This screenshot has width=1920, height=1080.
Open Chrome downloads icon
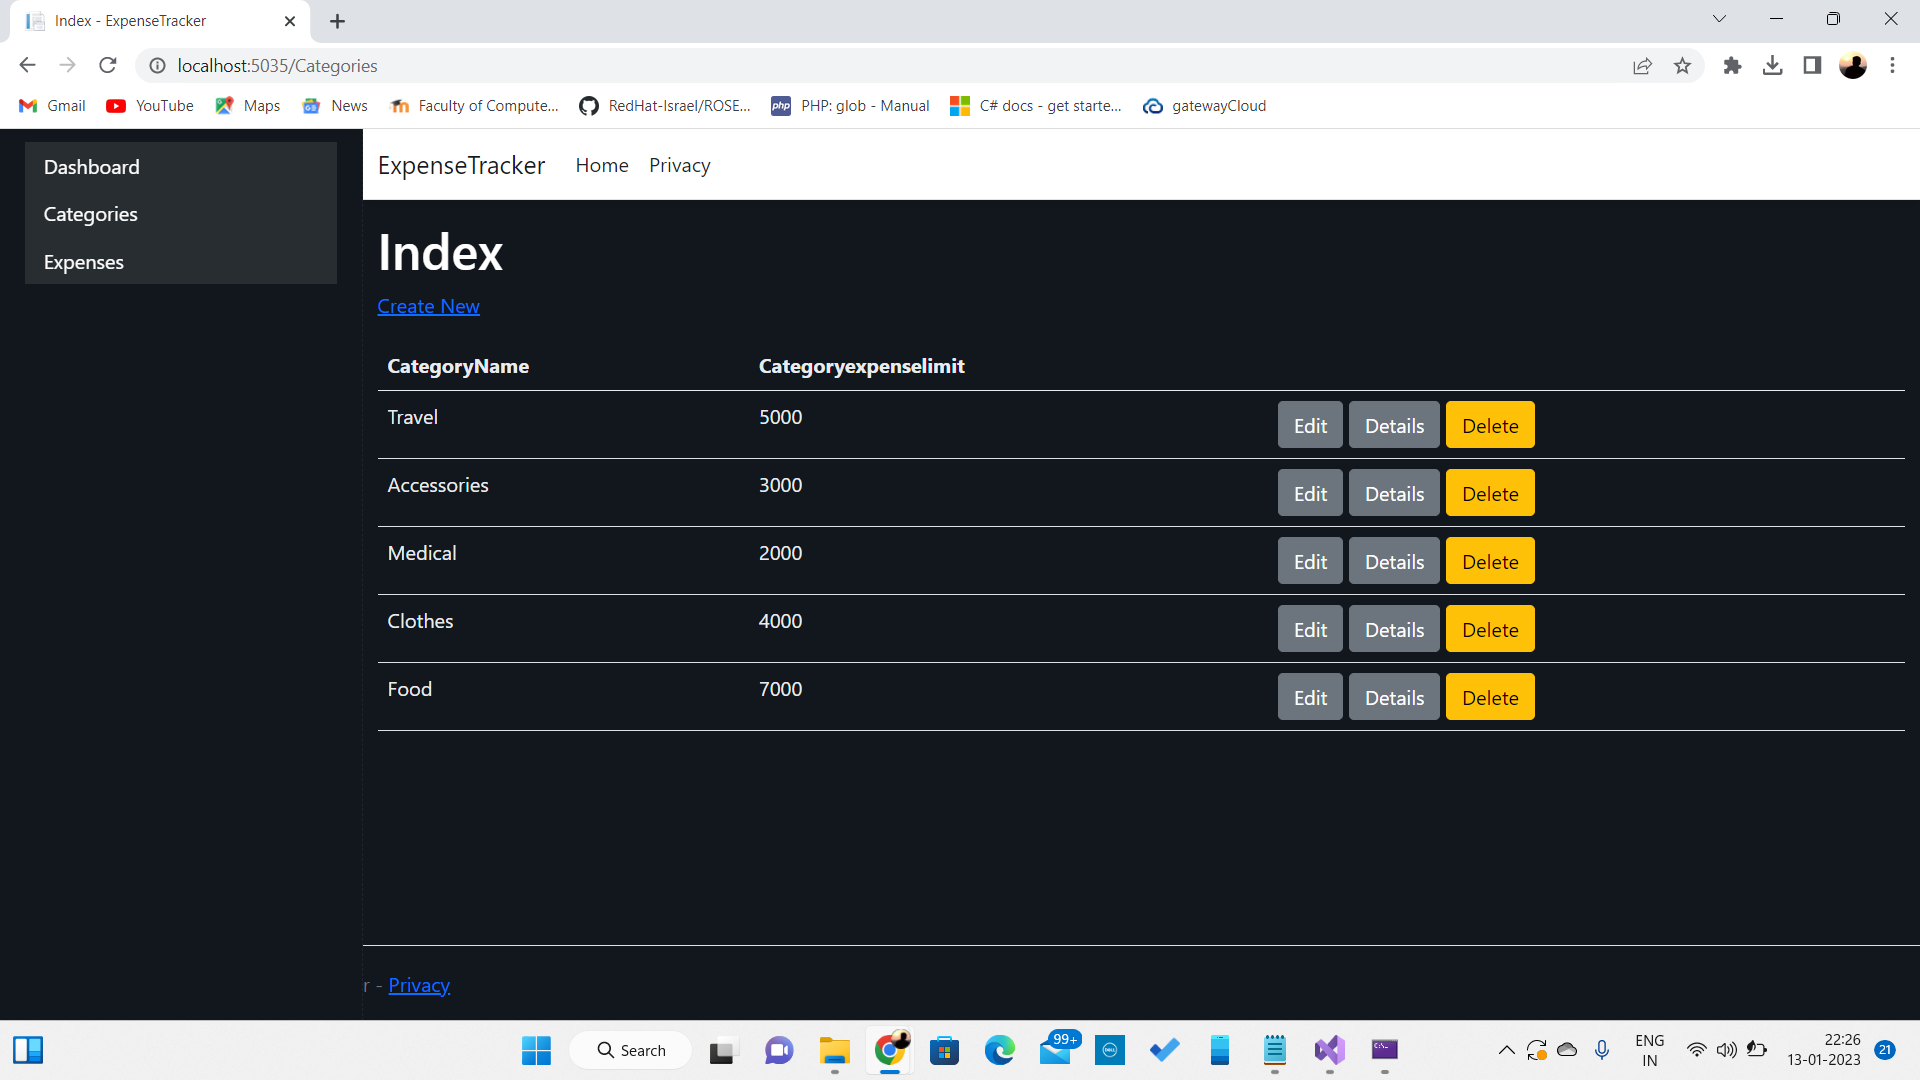(x=1772, y=65)
